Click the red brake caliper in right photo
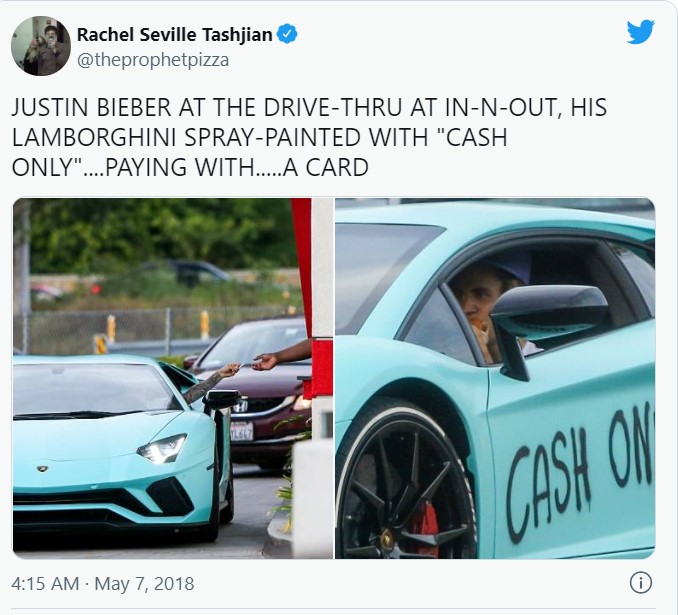 [x=425, y=529]
